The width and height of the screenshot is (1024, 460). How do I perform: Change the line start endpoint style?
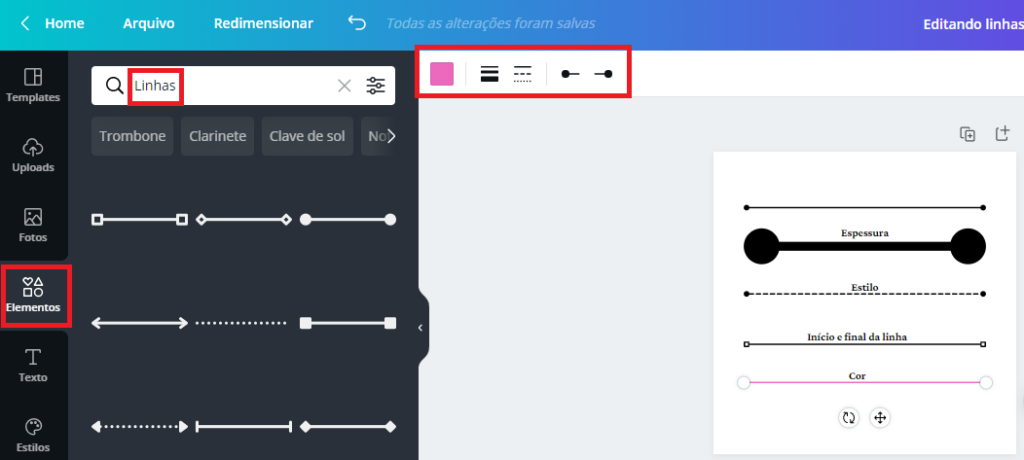570,74
